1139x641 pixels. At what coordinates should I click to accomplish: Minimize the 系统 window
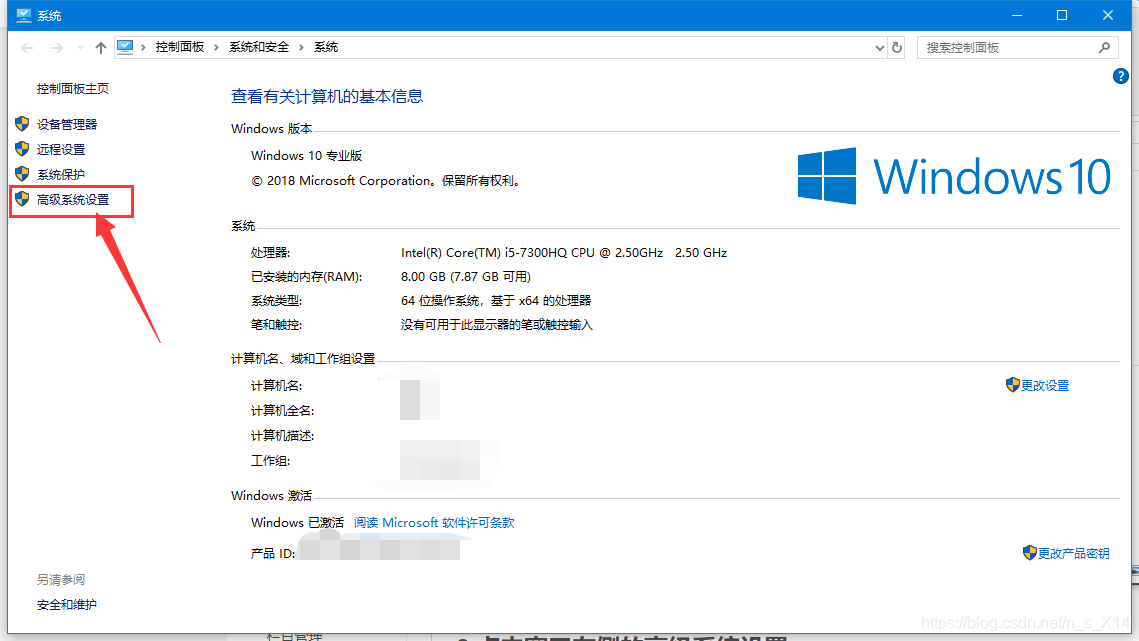point(1017,15)
